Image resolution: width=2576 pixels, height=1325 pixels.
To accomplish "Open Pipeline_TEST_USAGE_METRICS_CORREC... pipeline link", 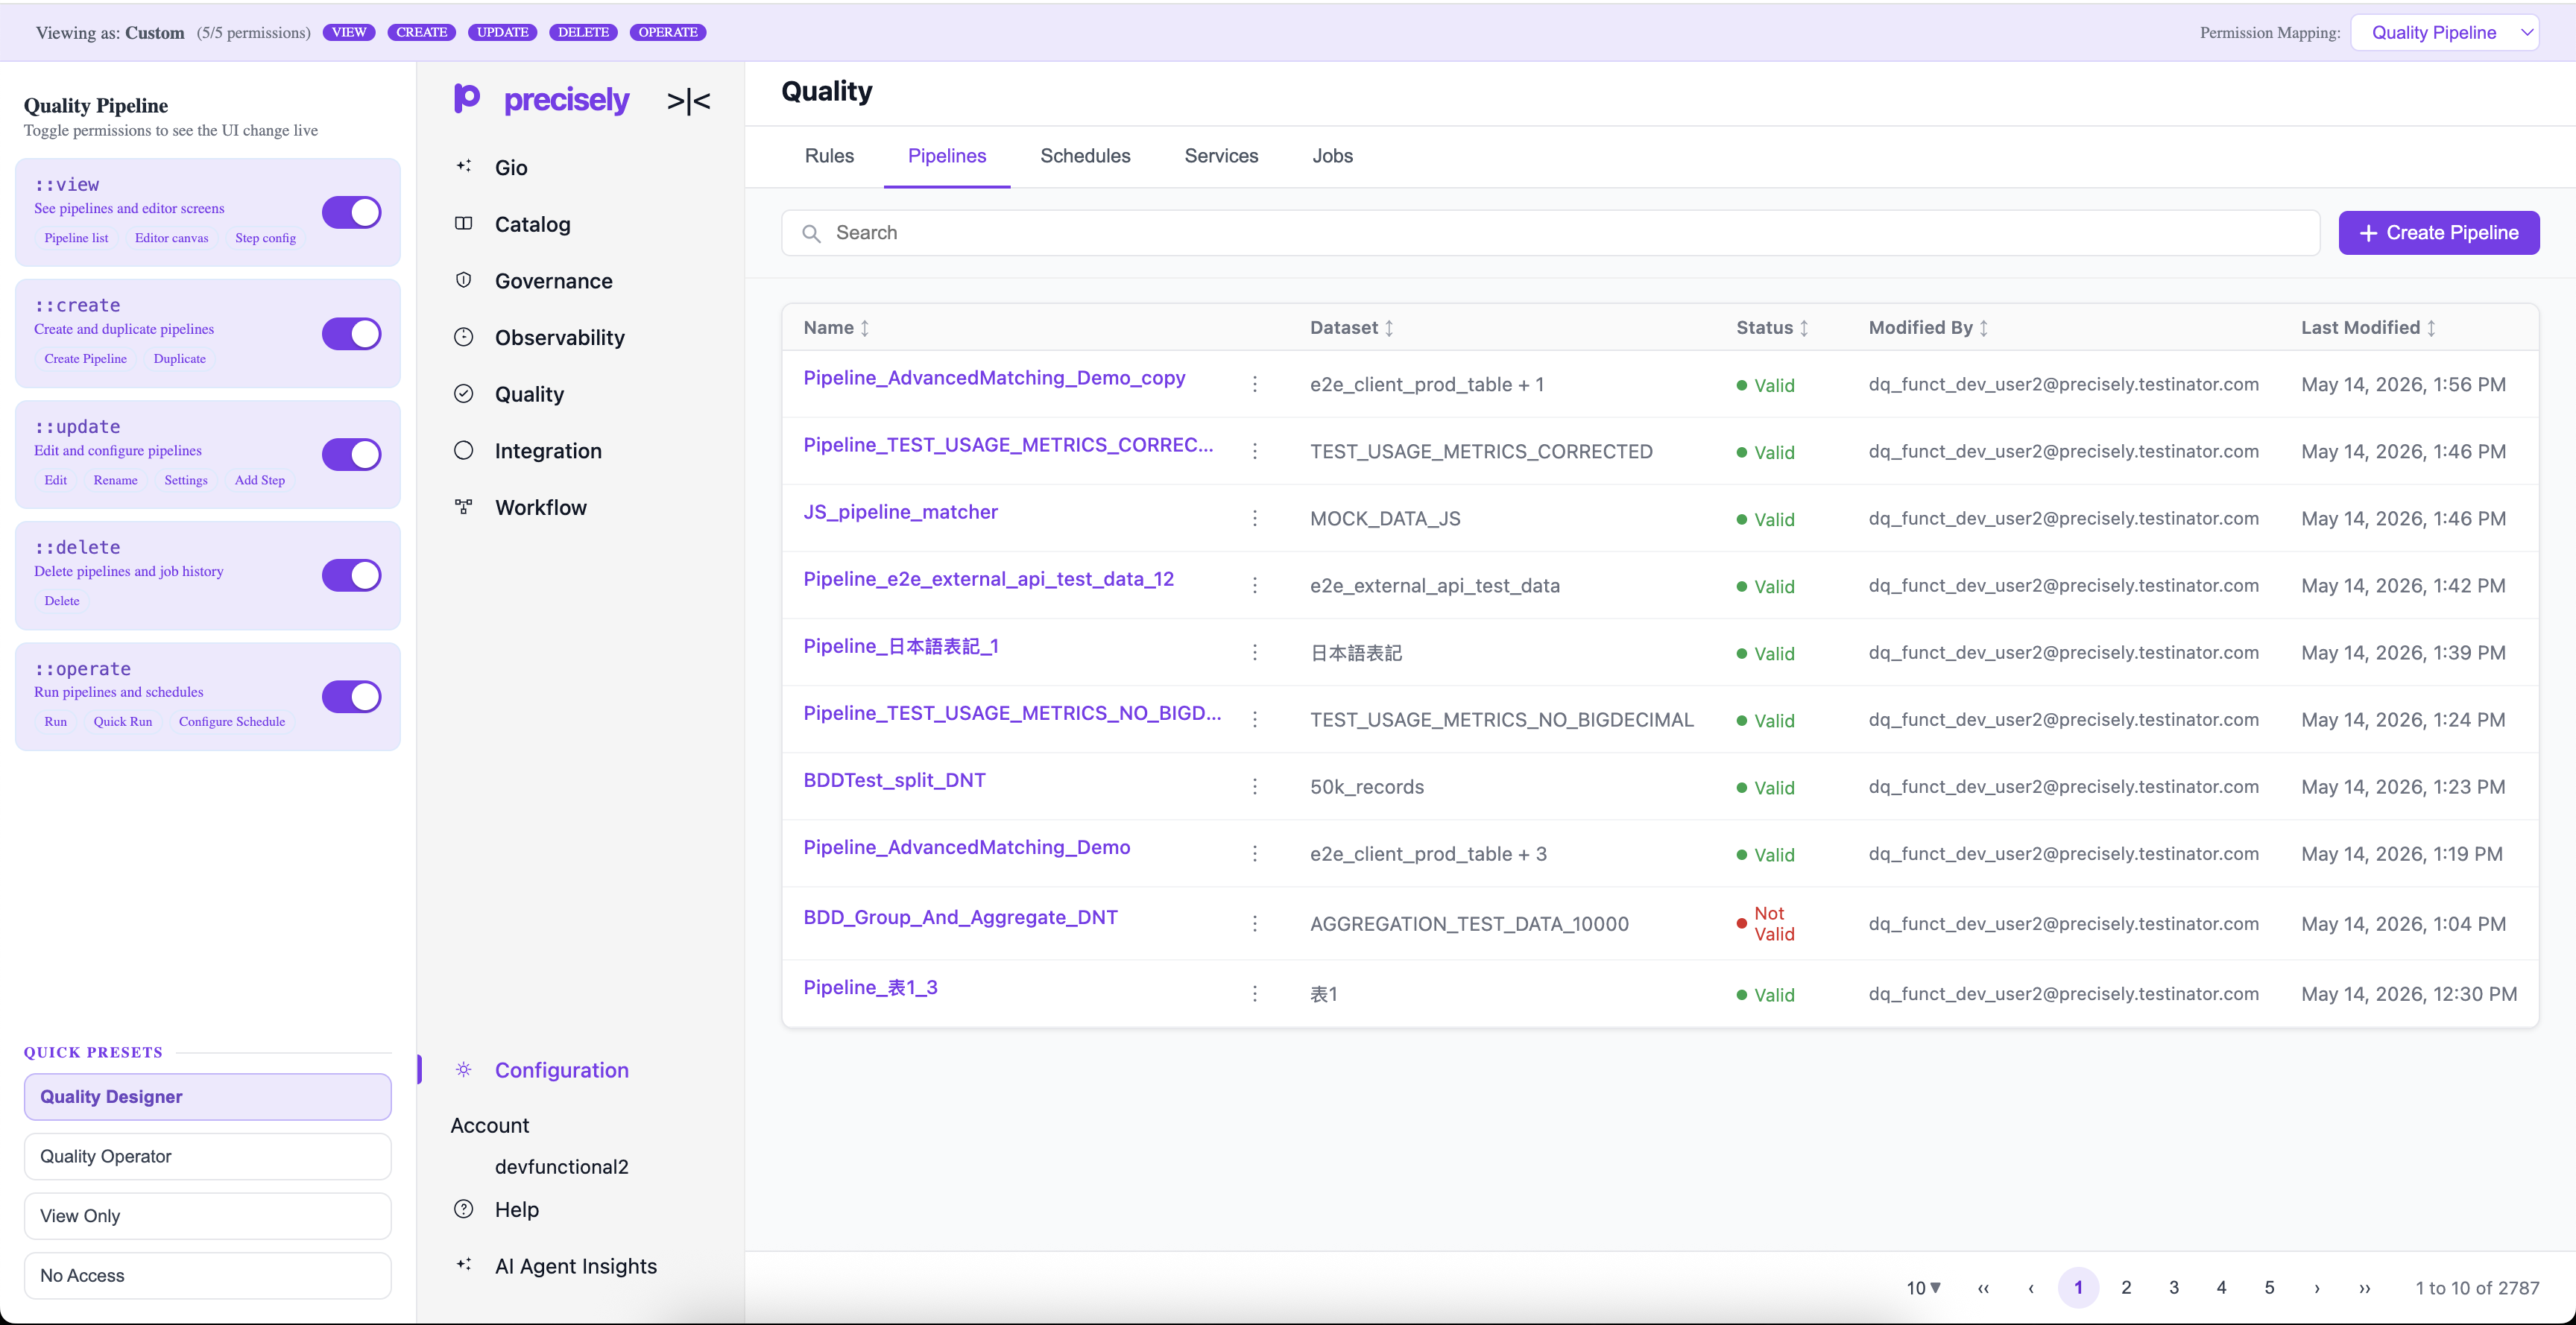I will [x=1008, y=445].
